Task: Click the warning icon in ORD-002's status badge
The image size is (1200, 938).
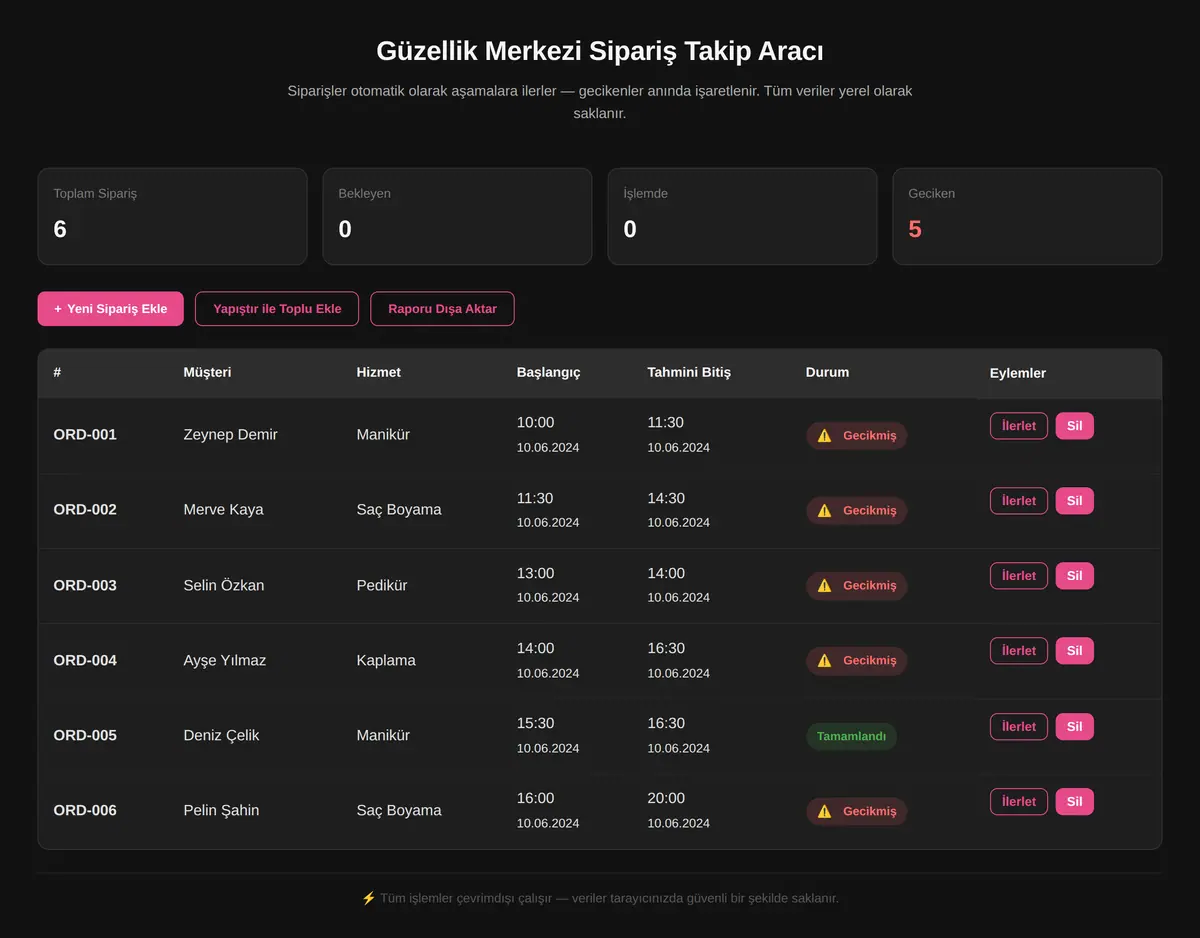Action: [x=824, y=510]
